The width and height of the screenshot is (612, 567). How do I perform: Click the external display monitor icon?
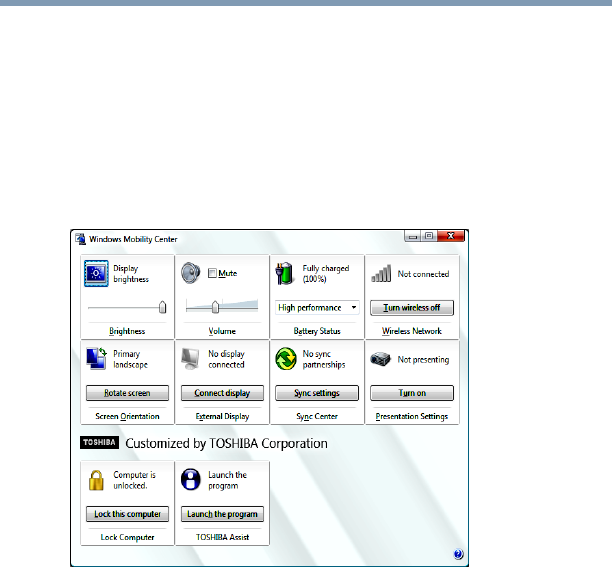[190, 359]
